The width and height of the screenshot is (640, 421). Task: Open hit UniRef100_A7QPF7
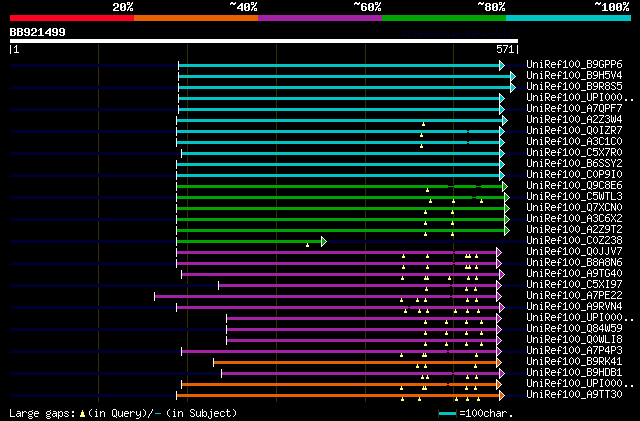click(574, 109)
